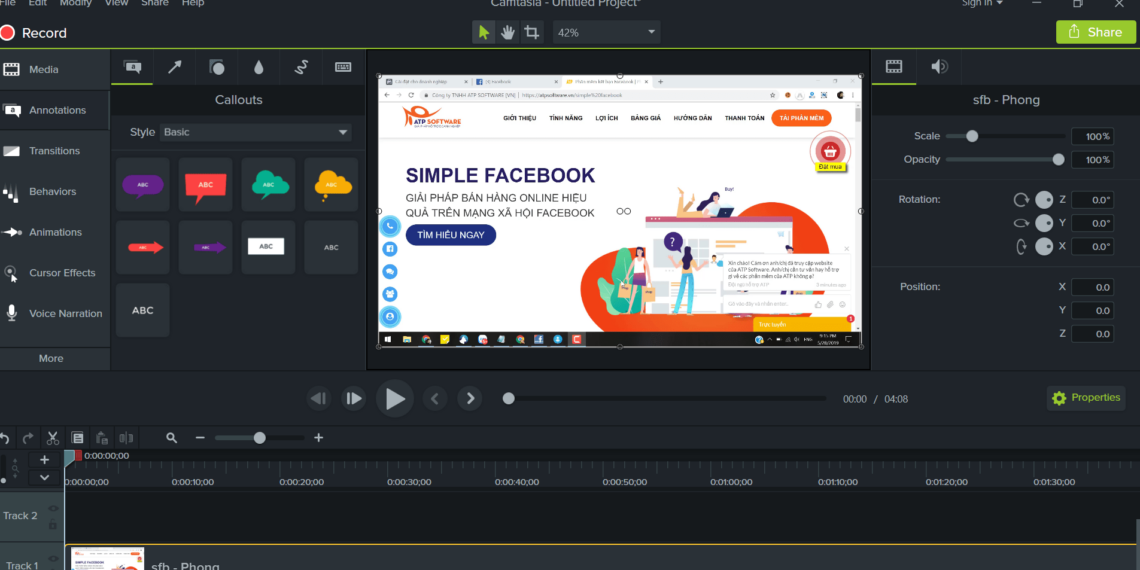This screenshot has width=1140, height=570.
Task: Click the timeline zoom magnifier icon
Action: (172, 438)
